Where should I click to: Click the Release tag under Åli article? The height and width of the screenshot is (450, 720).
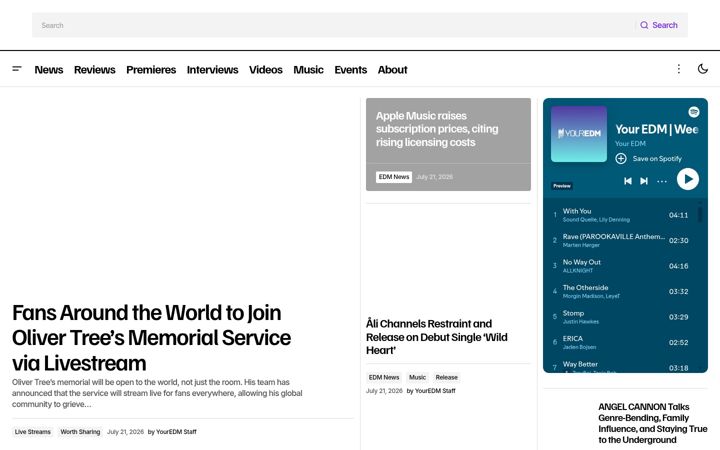coord(446,377)
